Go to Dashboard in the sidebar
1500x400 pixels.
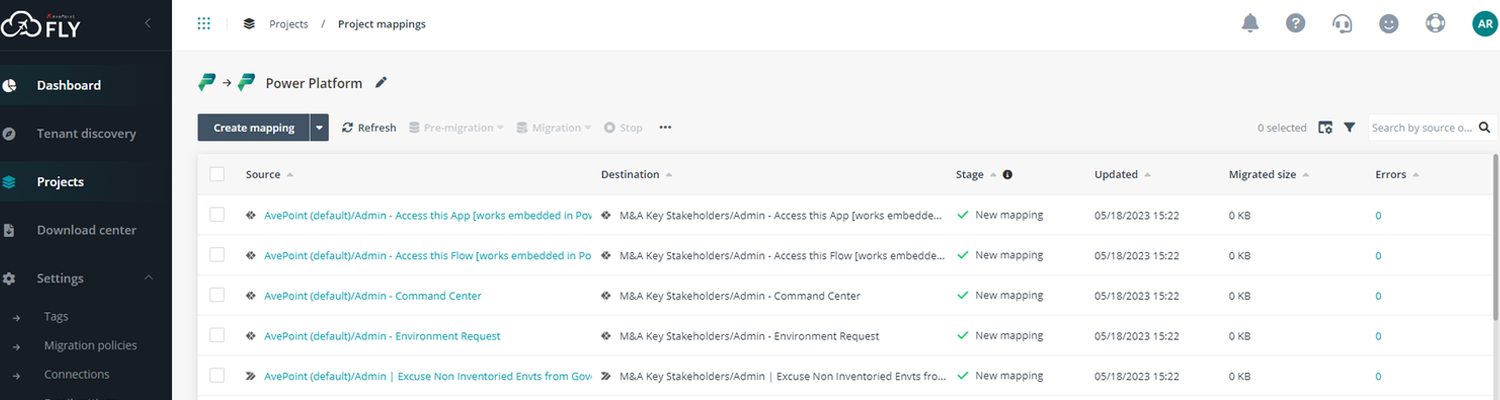pyautogui.click(x=69, y=85)
